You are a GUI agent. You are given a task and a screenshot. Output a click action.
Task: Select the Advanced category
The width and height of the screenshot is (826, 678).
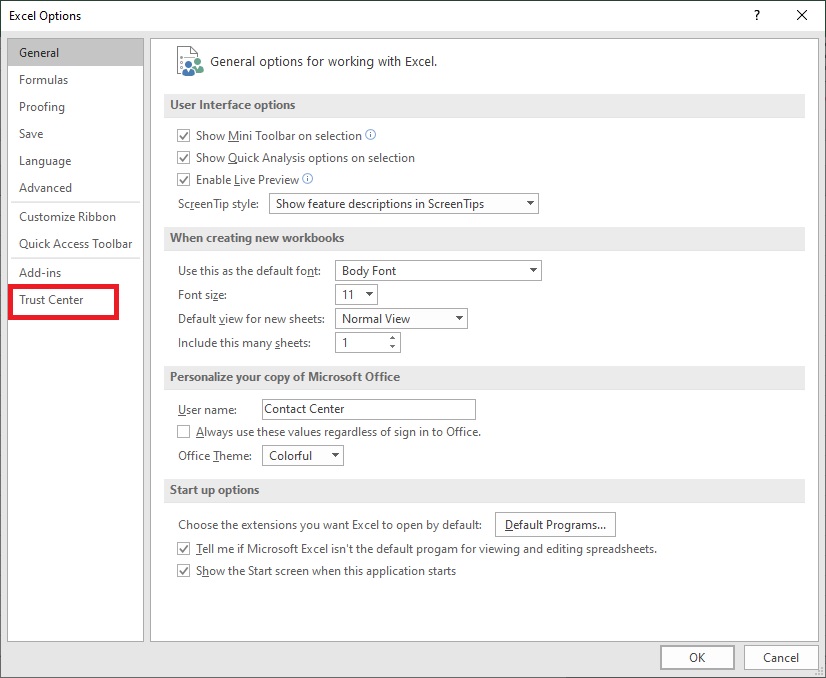[x=75, y=188]
